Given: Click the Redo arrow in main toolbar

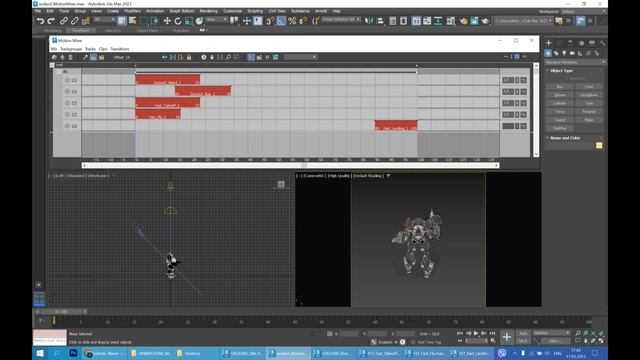Looking at the screenshot, I should click(x=51, y=21).
